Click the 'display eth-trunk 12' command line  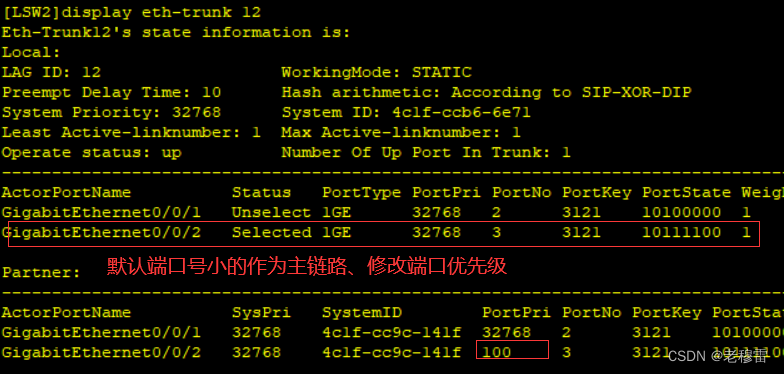click(131, 12)
